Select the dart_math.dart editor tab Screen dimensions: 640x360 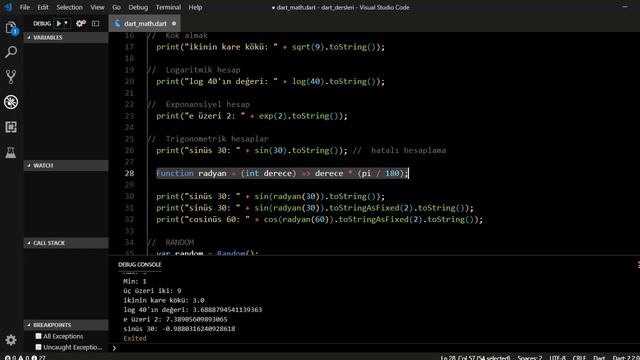[x=145, y=24]
